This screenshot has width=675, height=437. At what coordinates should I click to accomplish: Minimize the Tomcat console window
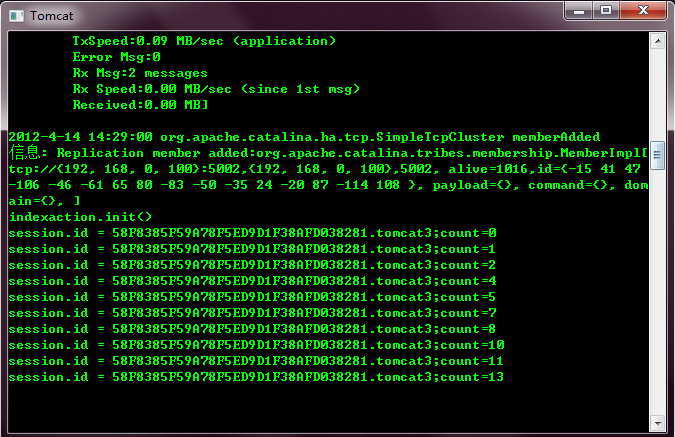(579, 11)
